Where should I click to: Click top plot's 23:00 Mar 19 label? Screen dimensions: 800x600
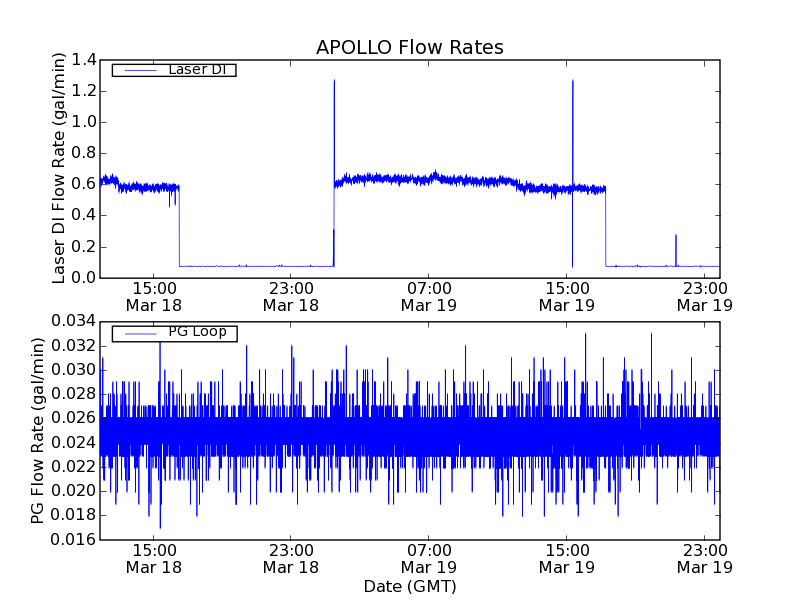(705, 297)
